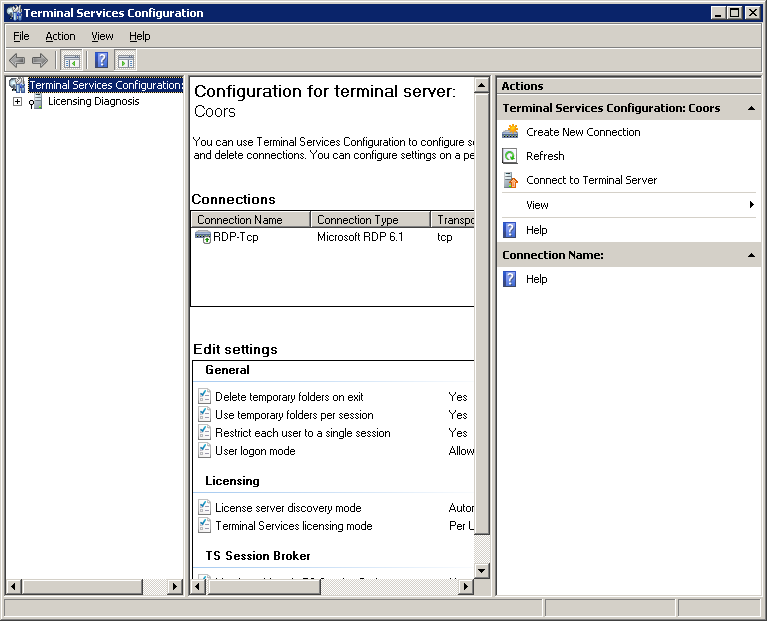Toggle the Show/Hide Console Tree toolbar icon

(72, 61)
